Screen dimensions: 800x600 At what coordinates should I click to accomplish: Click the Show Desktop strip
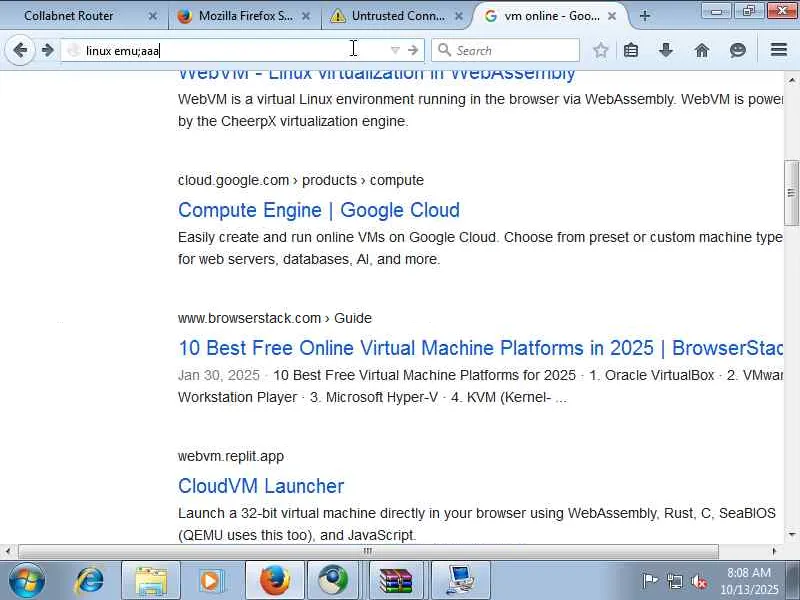[x=794, y=581]
